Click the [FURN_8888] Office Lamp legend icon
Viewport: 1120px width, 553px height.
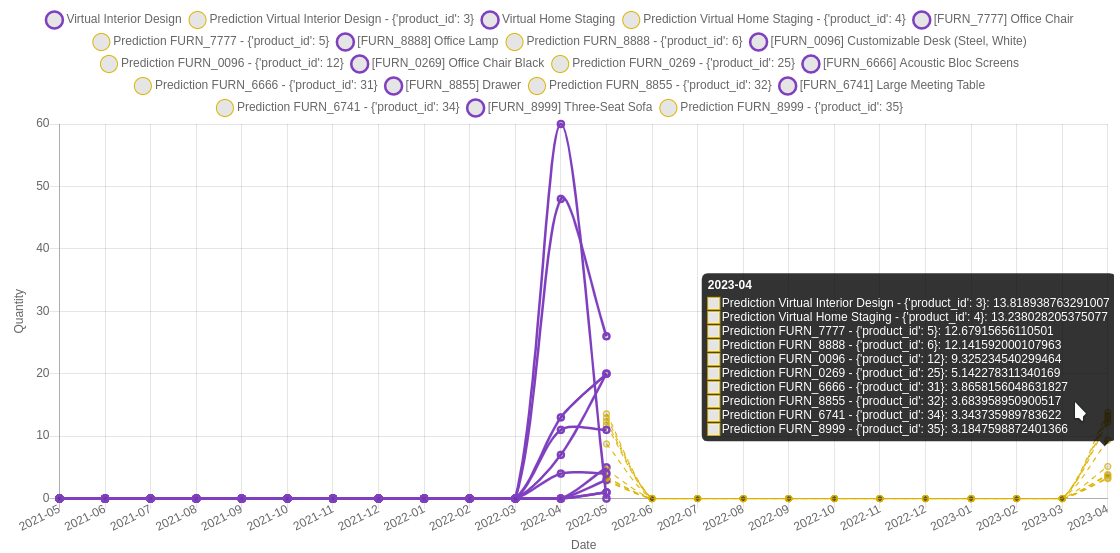tap(345, 42)
